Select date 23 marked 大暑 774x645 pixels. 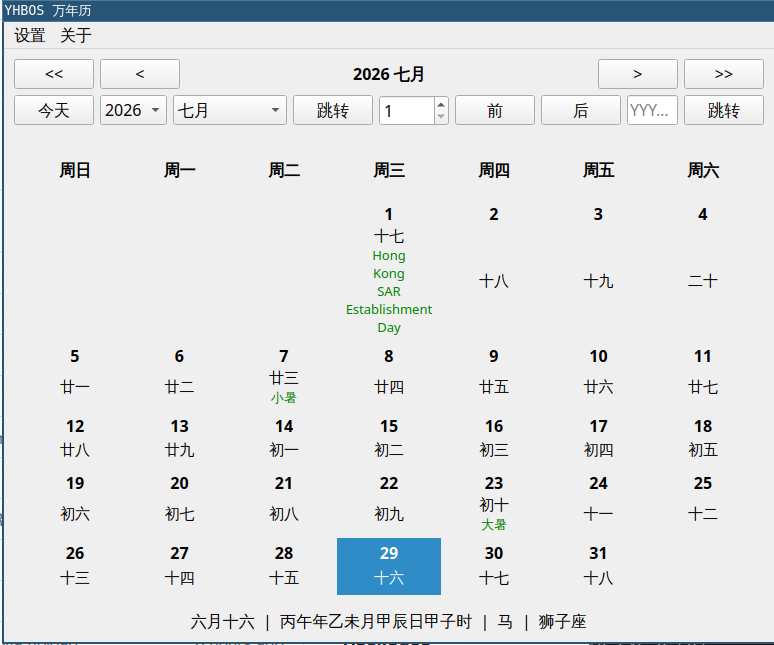(494, 503)
